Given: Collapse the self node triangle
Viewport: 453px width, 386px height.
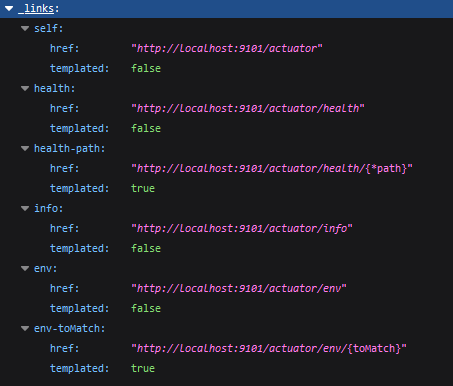Looking at the screenshot, I should point(25,29).
